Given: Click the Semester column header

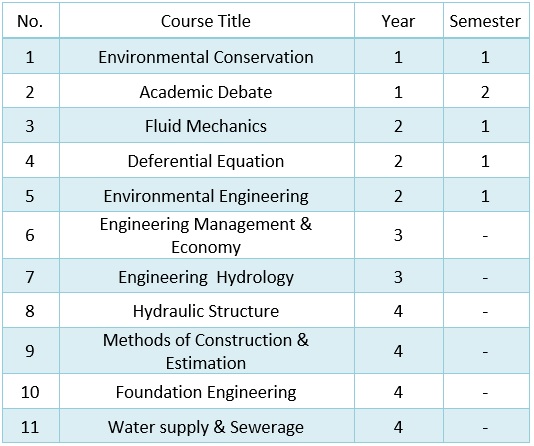Looking at the screenshot, I should tap(486, 21).
